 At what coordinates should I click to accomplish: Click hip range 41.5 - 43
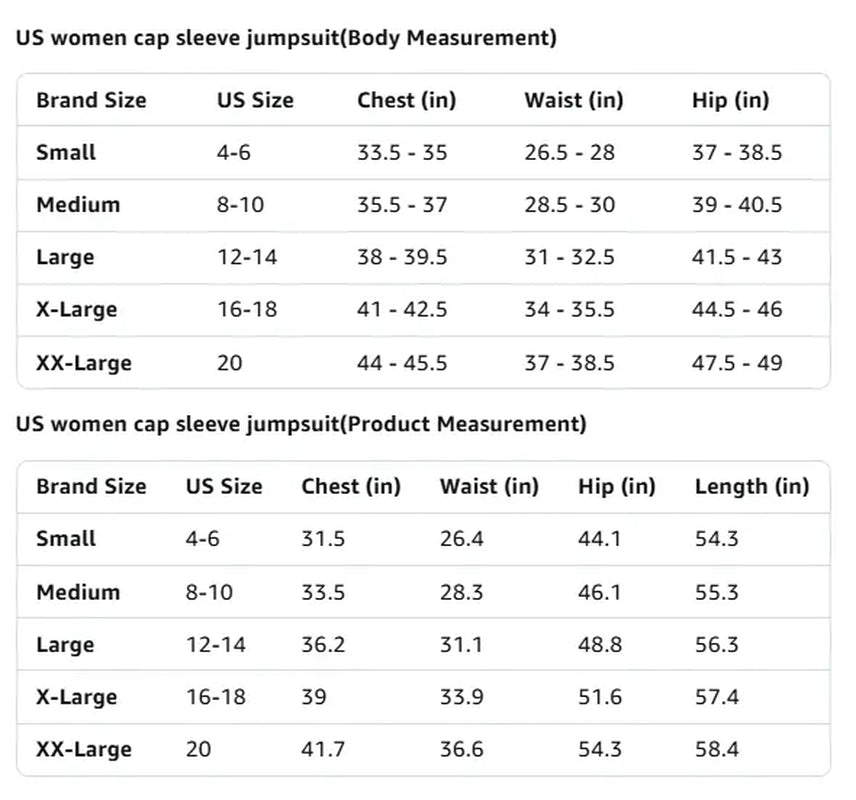click(736, 257)
